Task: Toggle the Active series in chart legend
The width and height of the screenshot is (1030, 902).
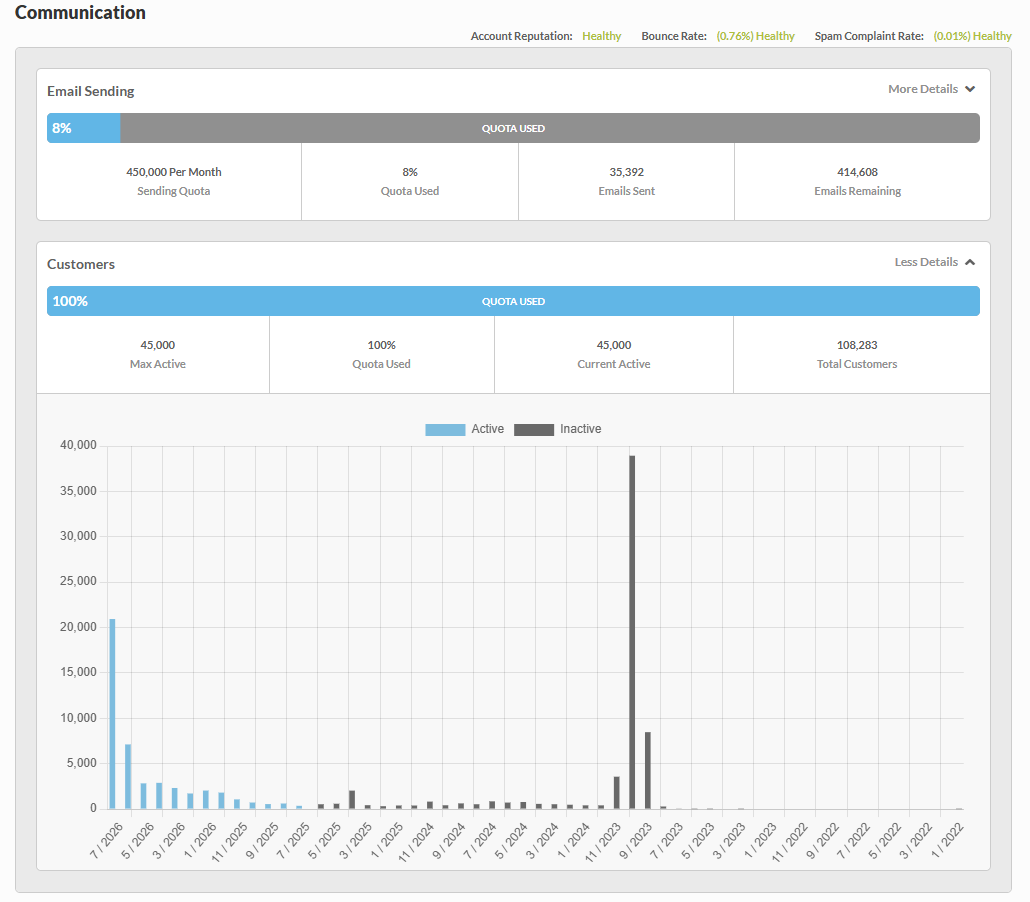Action: [464, 429]
